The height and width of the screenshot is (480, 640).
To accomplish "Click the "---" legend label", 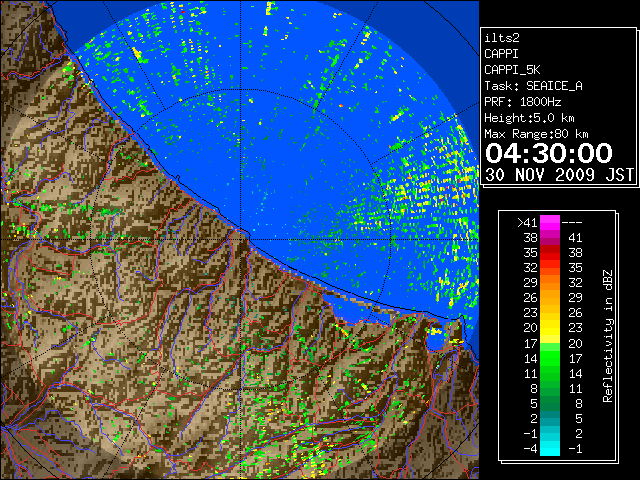I will (571, 222).
